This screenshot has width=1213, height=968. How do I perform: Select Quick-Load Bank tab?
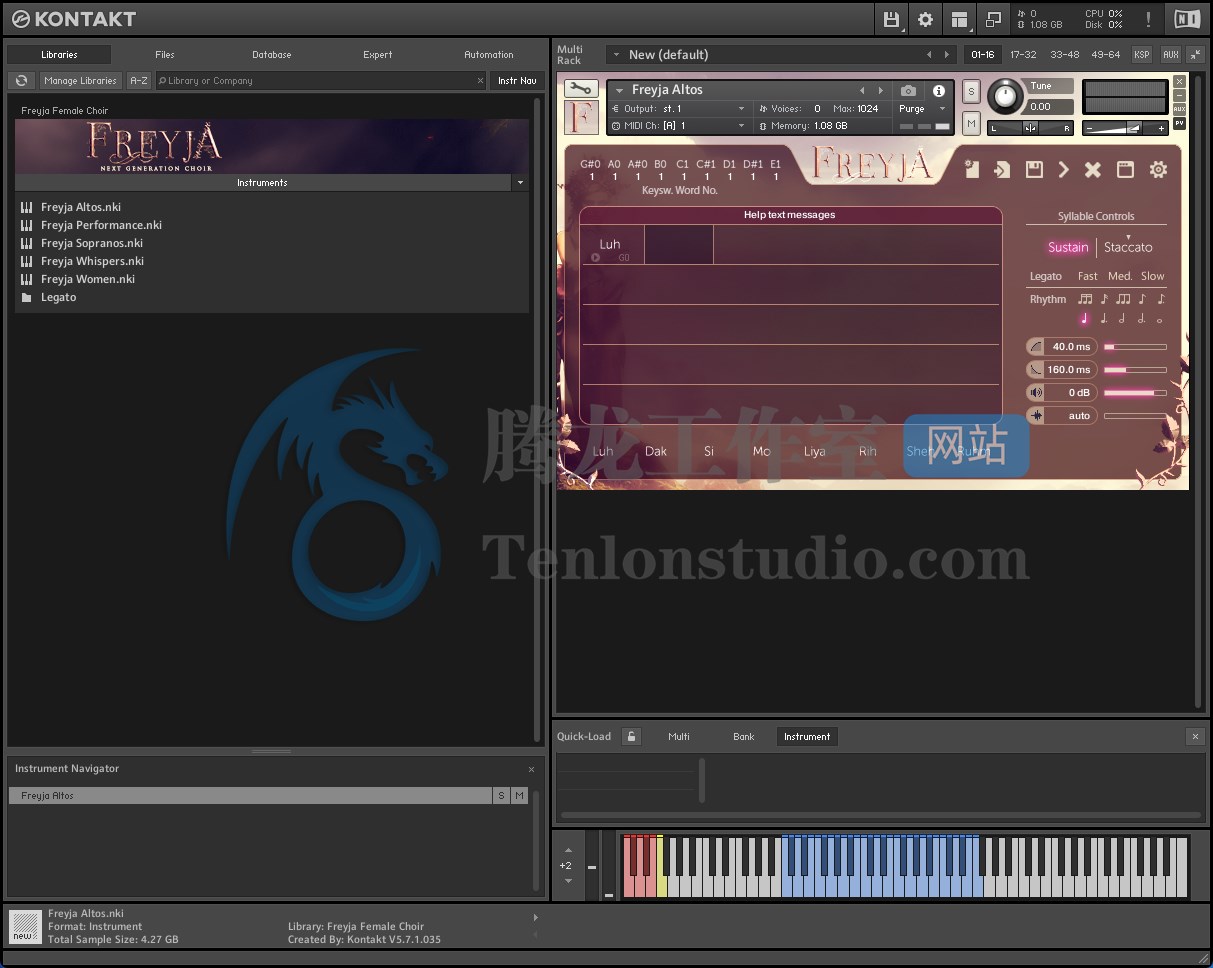(744, 736)
